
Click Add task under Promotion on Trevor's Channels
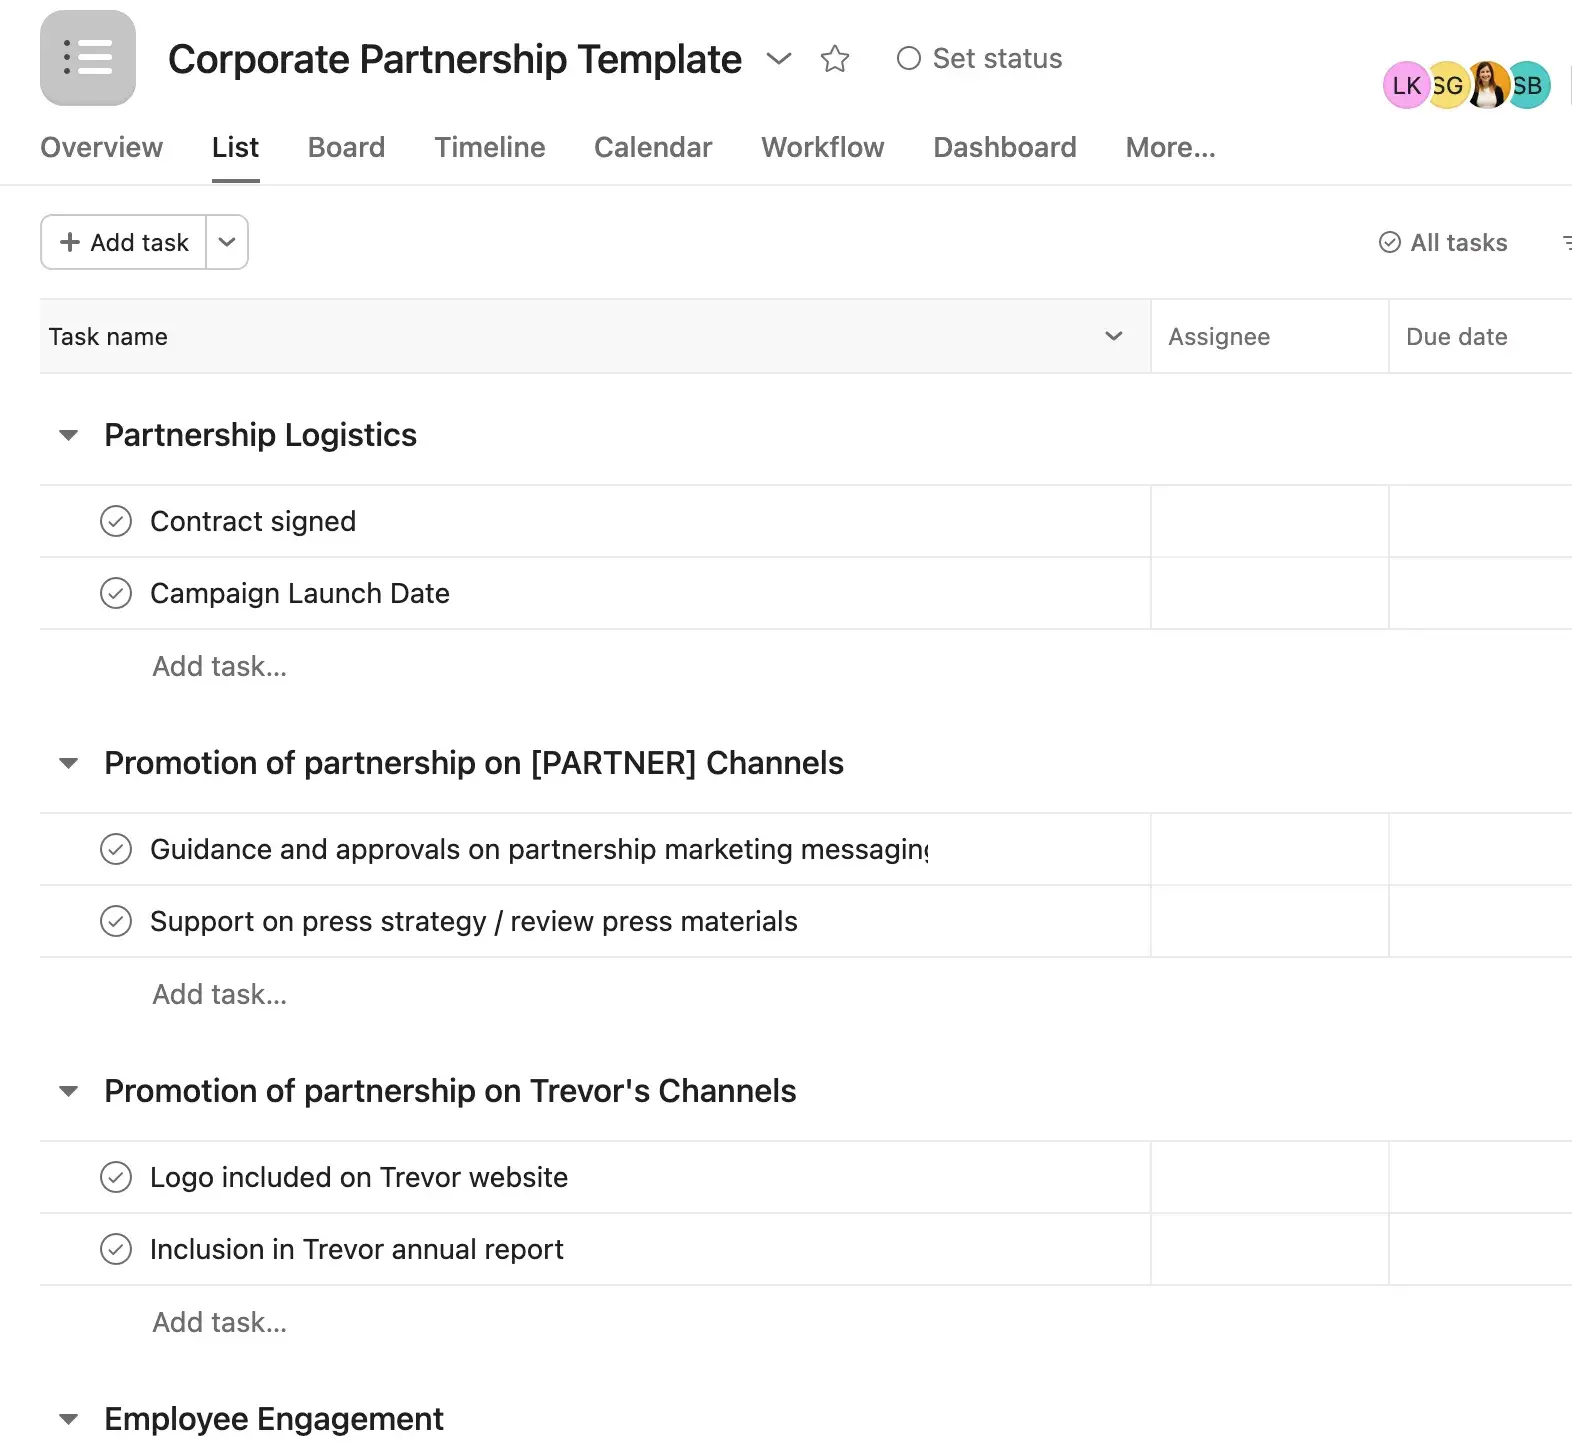click(x=219, y=1321)
